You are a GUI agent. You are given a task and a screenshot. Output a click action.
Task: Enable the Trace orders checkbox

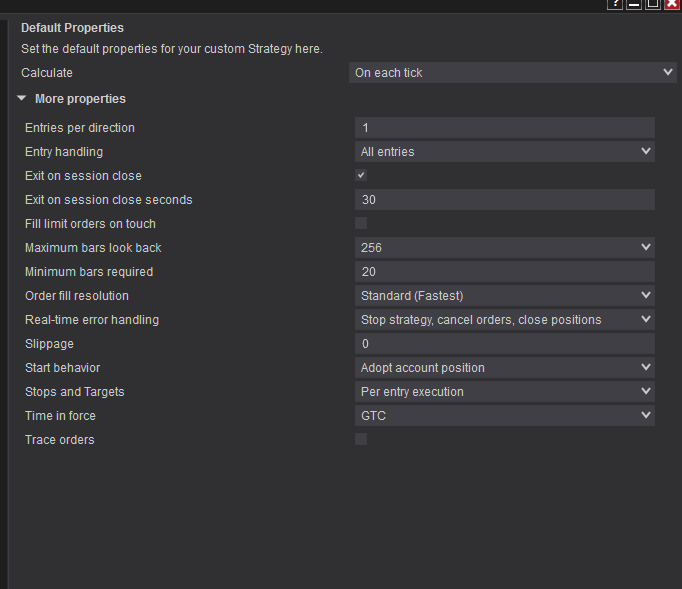pos(361,439)
